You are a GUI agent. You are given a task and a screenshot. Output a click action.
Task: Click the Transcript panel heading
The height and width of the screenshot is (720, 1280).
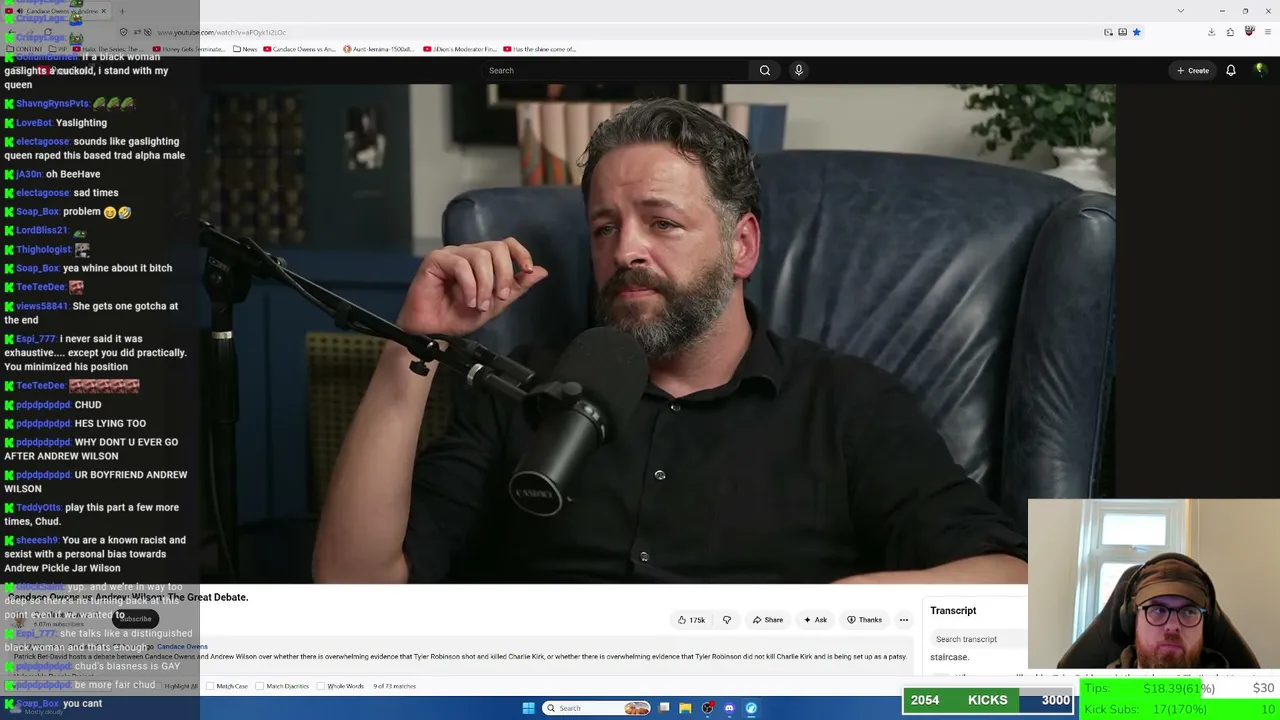(x=953, y=611)
